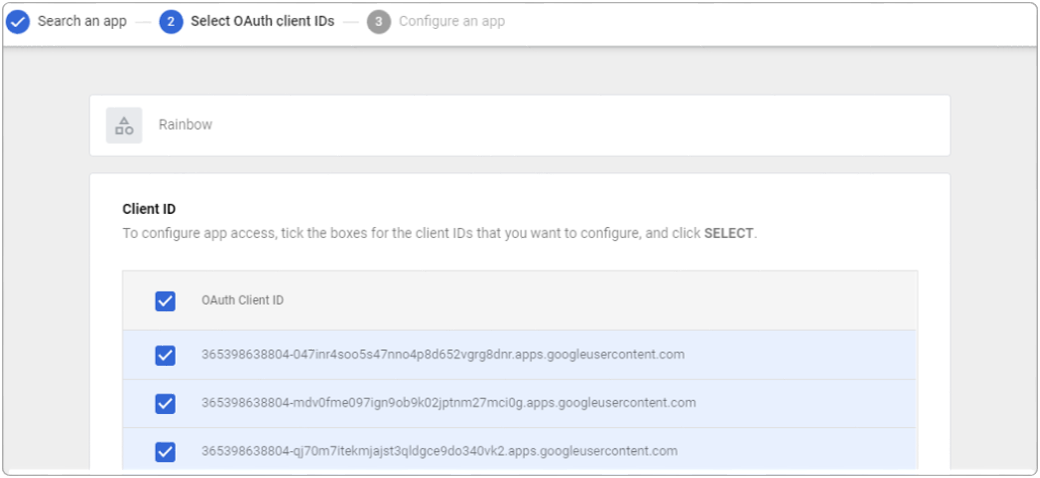1040x478 pixels.
Task: Click the Client ID section heading
Action: (149, 209)
